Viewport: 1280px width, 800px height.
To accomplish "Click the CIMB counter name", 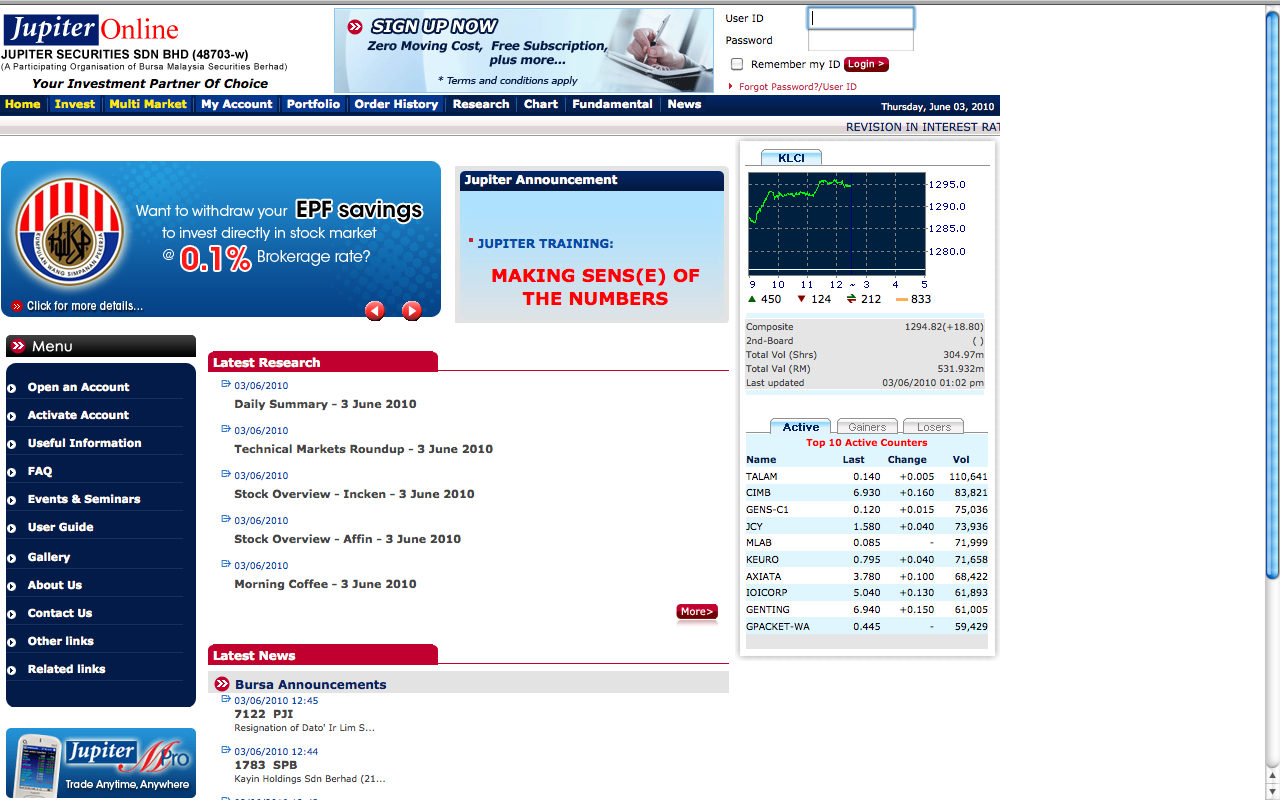I will tap(758, 493).
